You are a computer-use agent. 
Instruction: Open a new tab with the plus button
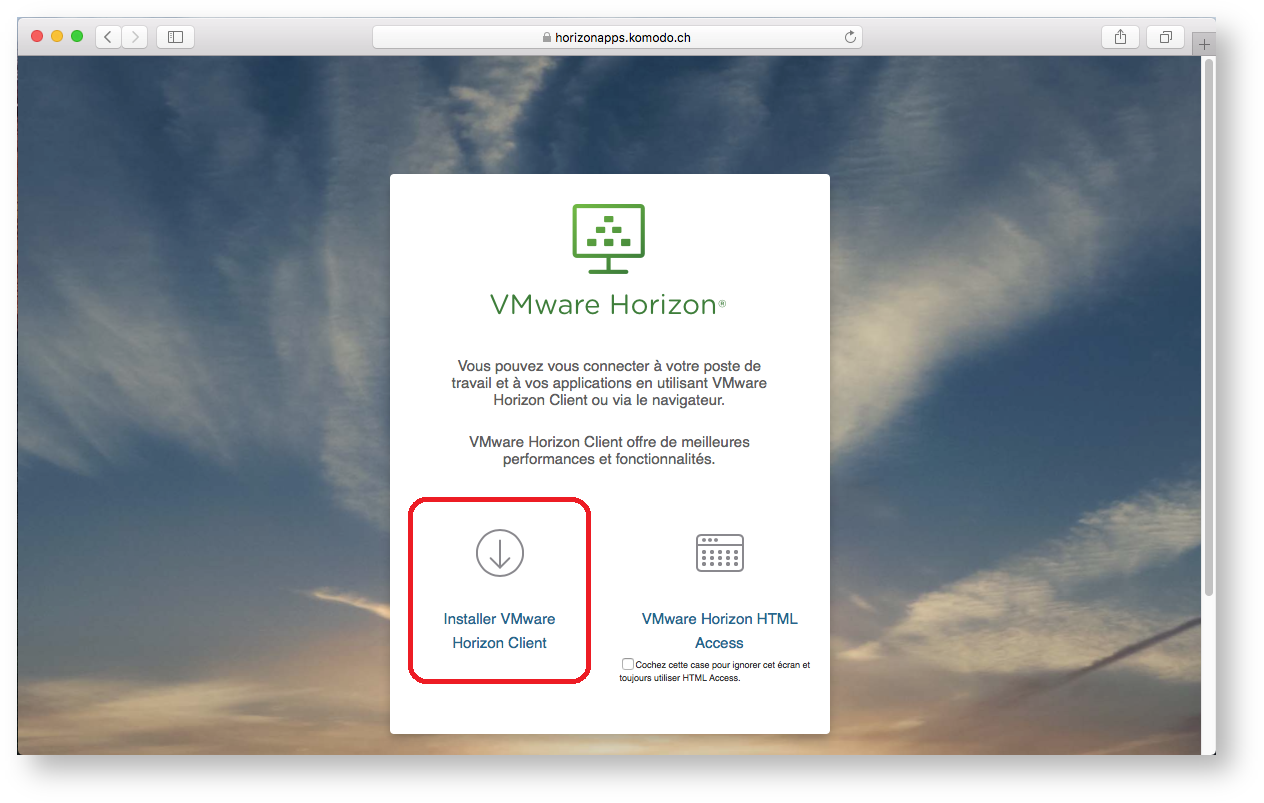pyautogui.click(x=1204, y=44)
